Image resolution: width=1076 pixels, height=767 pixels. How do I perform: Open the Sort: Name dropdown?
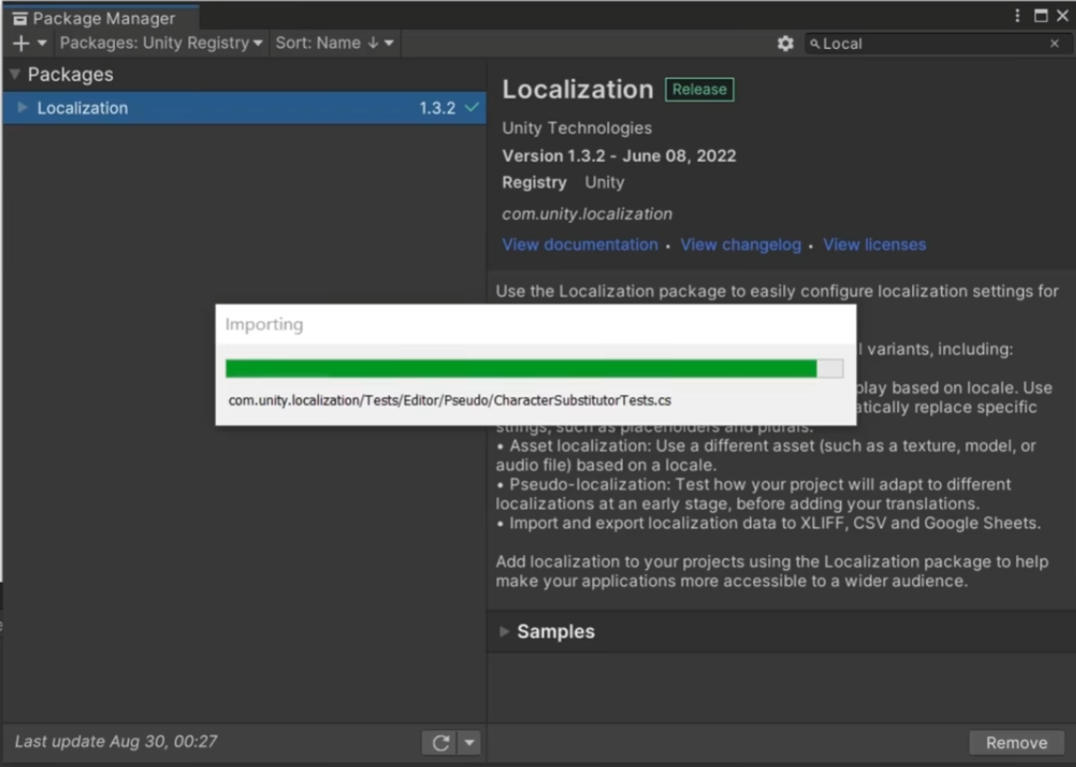pos(334,43)
